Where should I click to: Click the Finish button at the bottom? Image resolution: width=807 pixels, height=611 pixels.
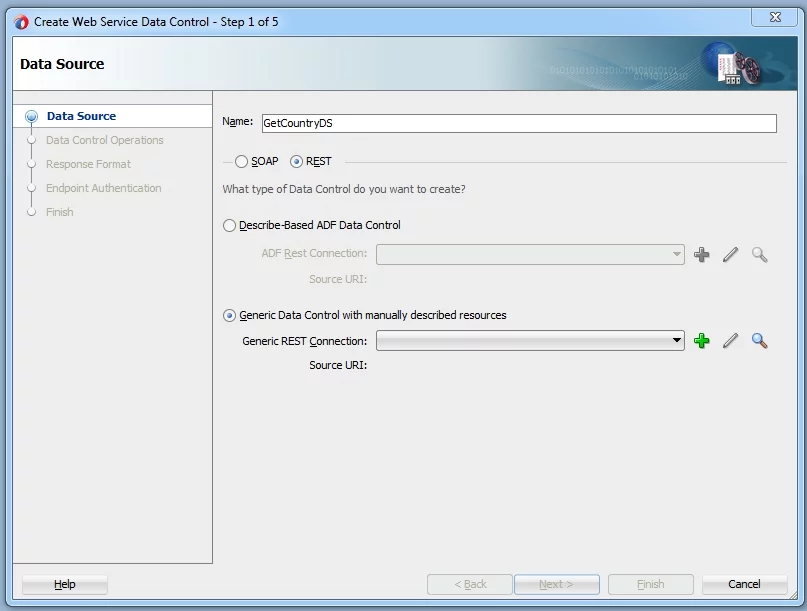tap(651, 584)
